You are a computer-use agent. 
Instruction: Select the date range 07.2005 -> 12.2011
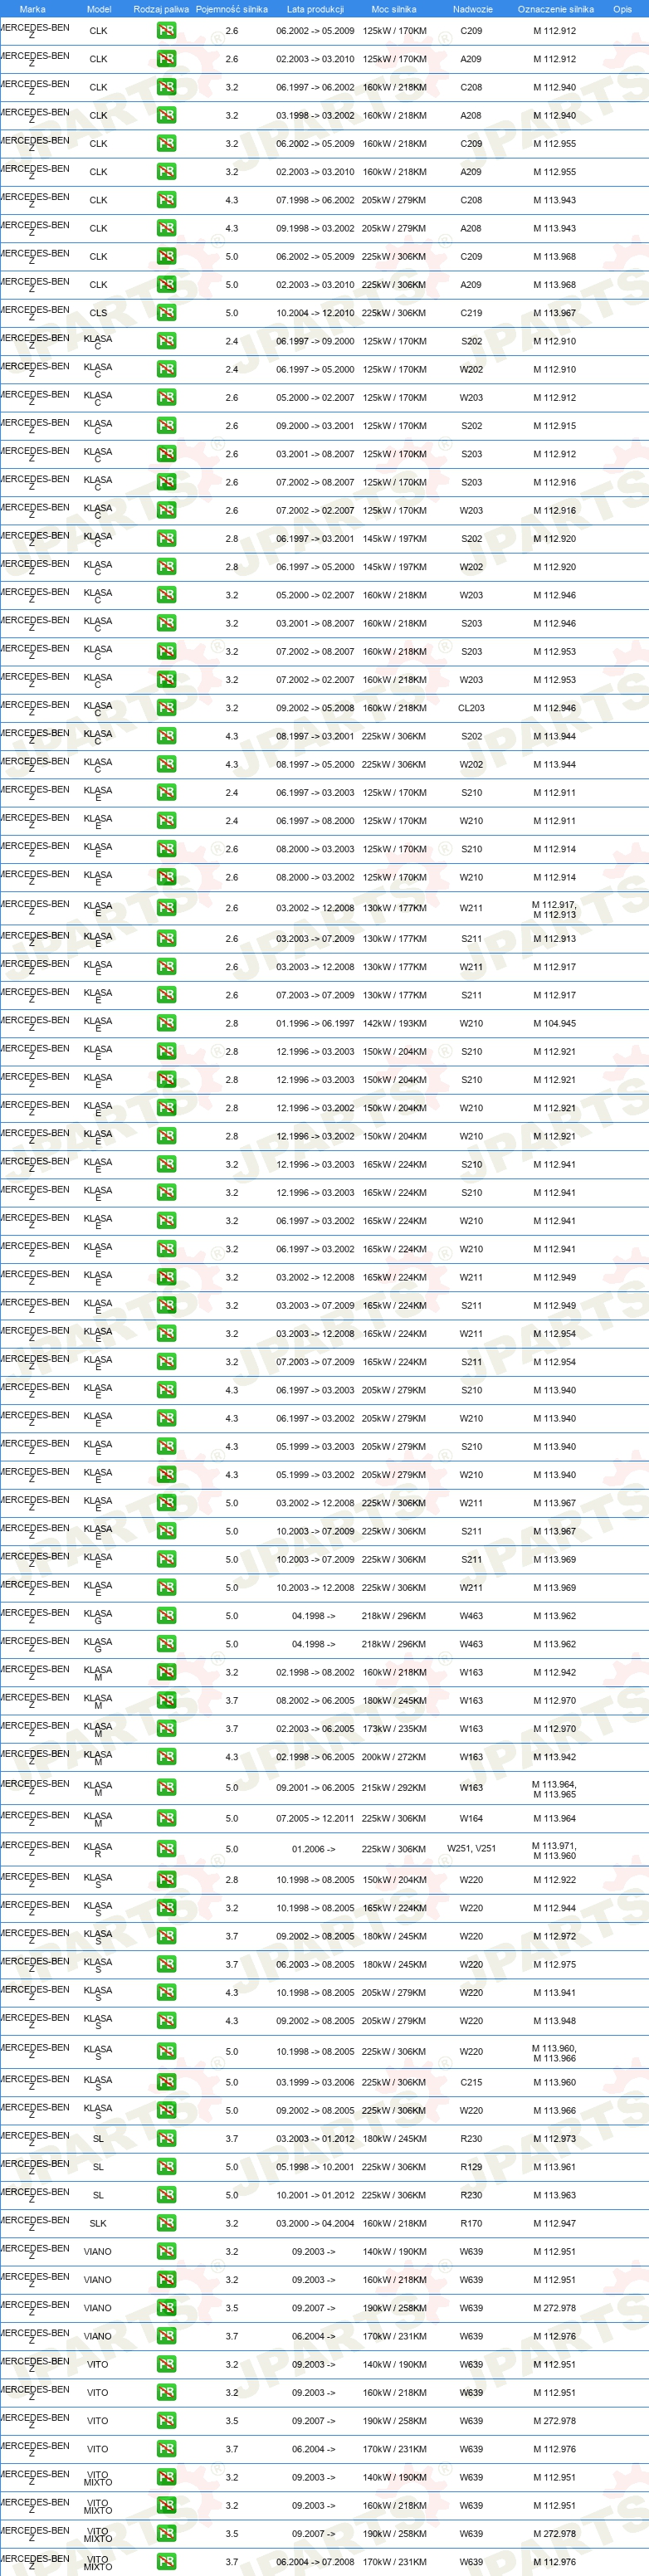point(315,1818)
